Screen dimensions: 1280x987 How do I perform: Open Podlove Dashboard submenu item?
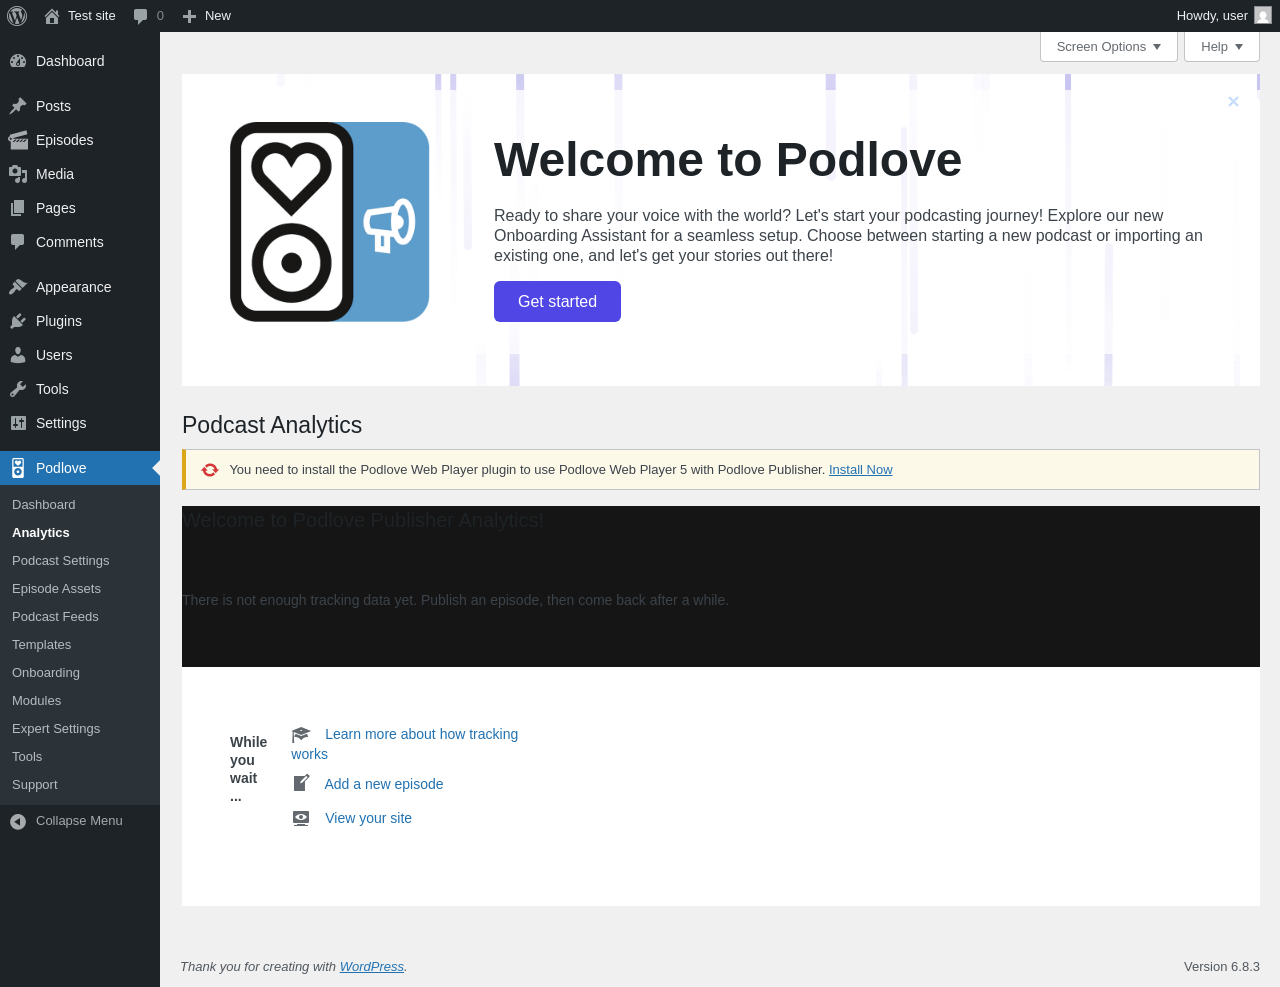80,505
